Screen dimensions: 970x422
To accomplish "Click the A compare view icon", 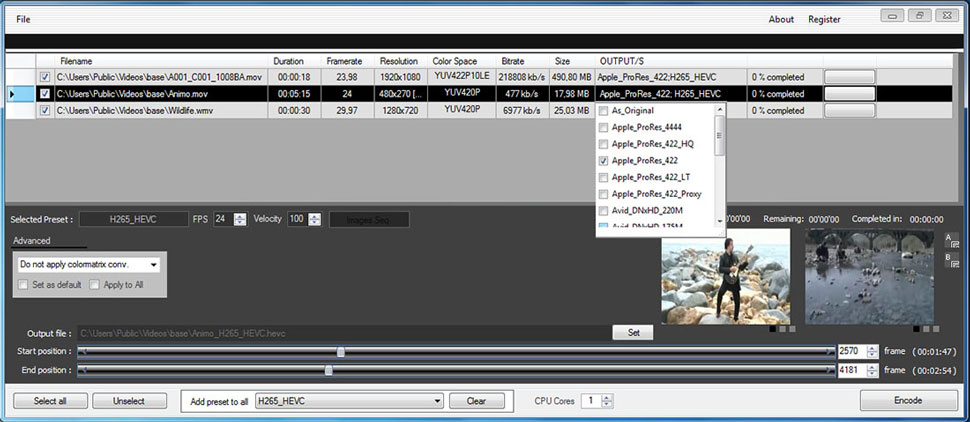I will pos(952,240).
